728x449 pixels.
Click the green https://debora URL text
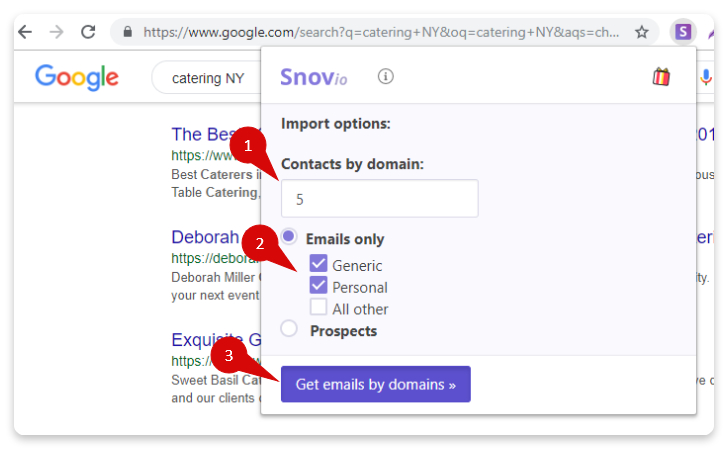point(216,258)
